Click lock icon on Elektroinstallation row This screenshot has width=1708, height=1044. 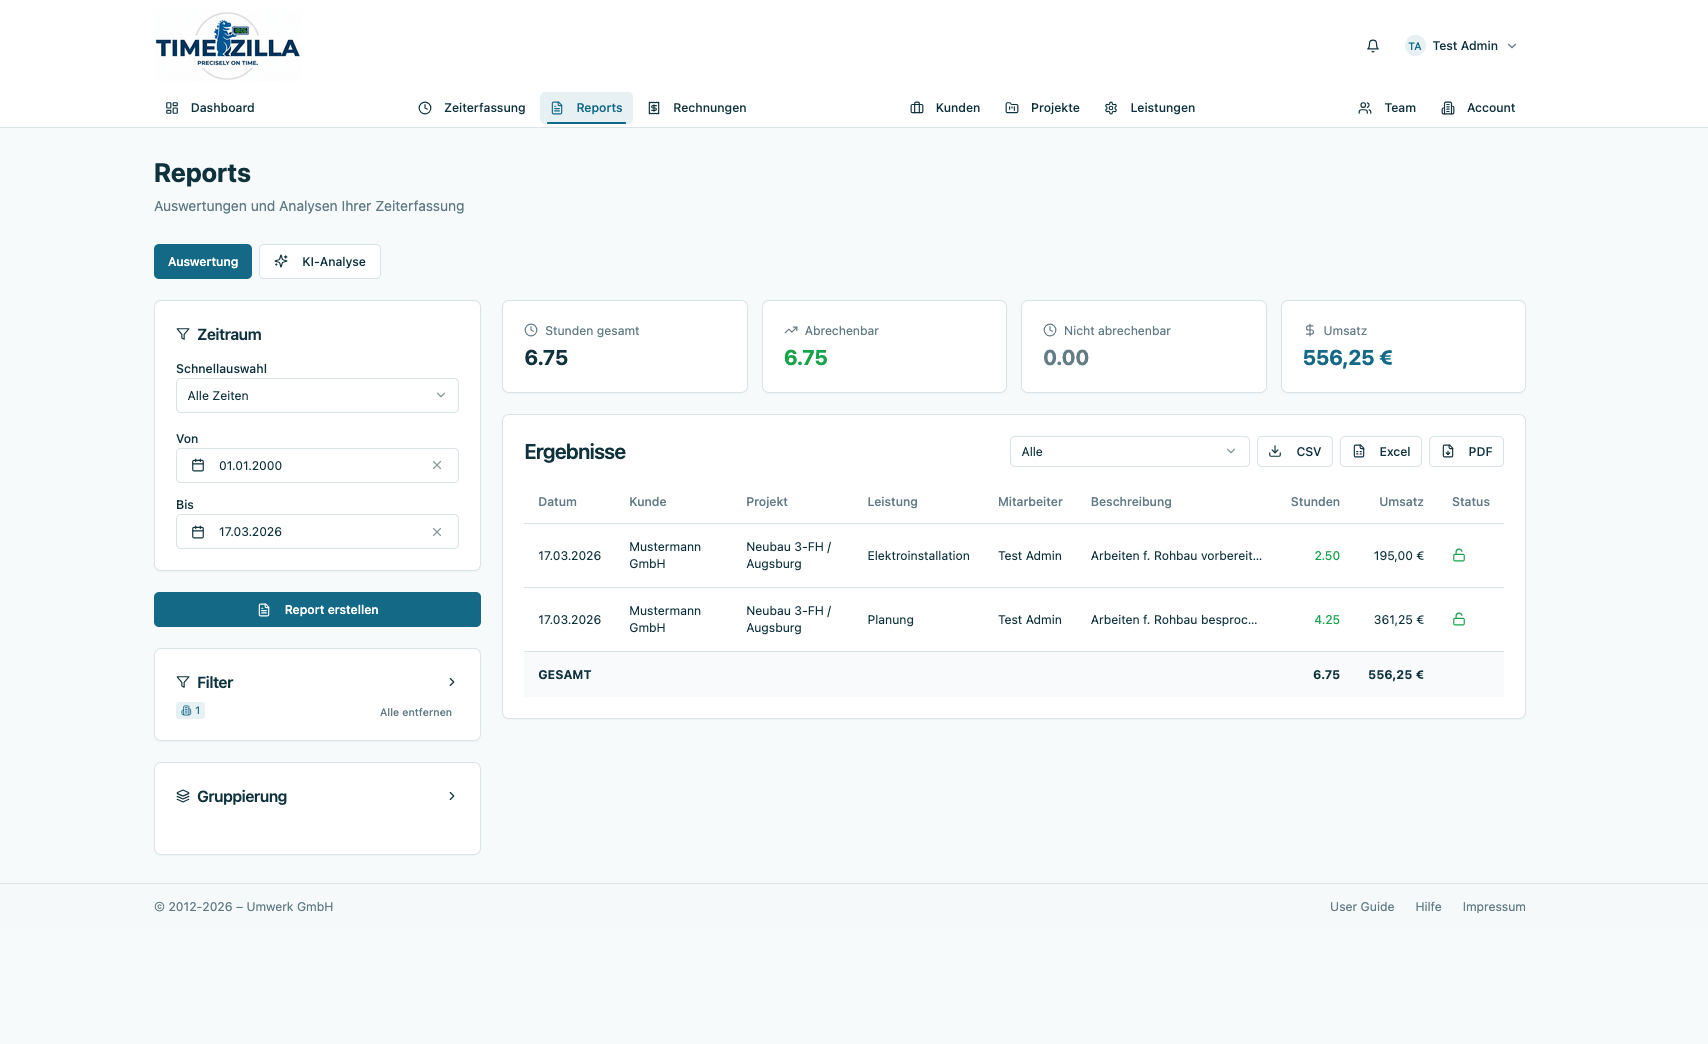pyautogui.click(x=1459, y=556)
